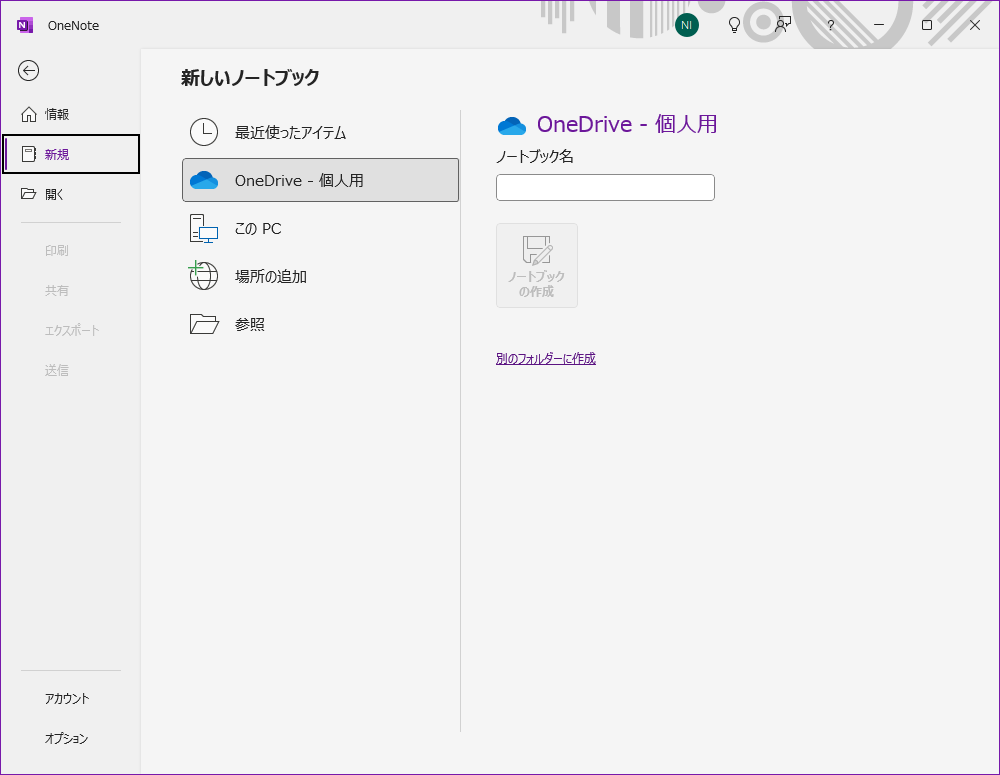Open 別のフォルダーに作成 link
Screen dimensions: 1000x775
pos(546,358)
